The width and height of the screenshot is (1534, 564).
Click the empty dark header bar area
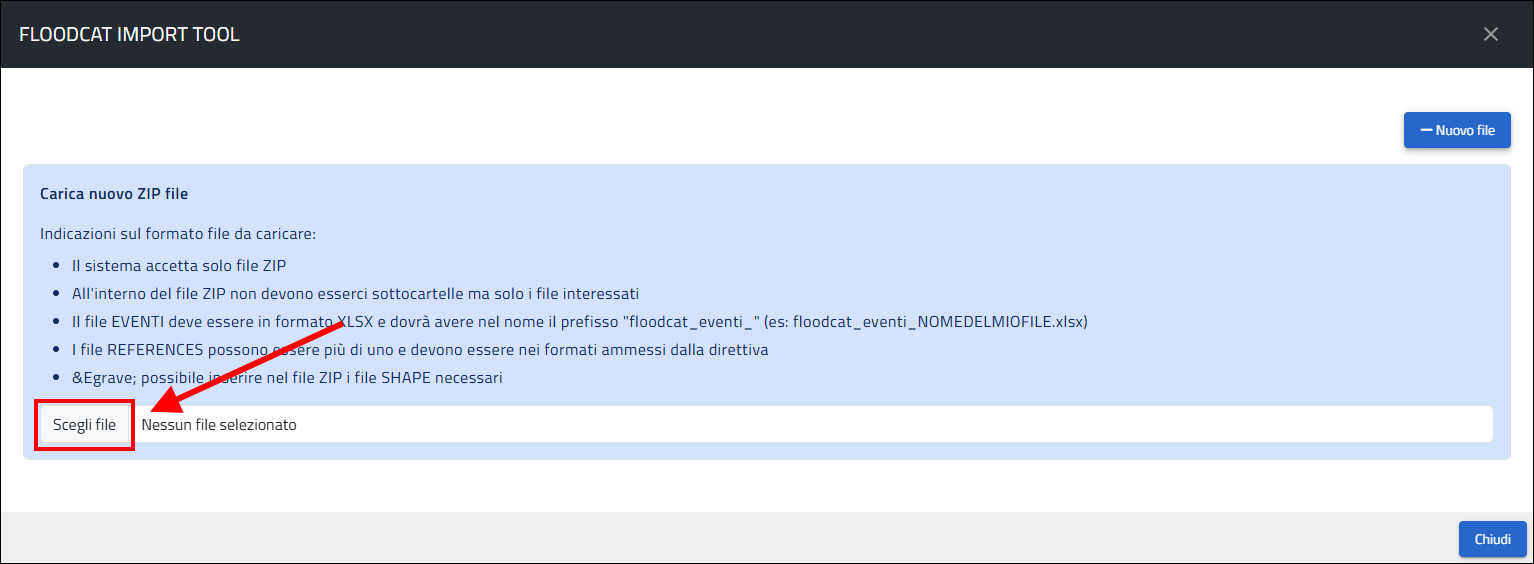pyautogui.click(x=800, y=35)
